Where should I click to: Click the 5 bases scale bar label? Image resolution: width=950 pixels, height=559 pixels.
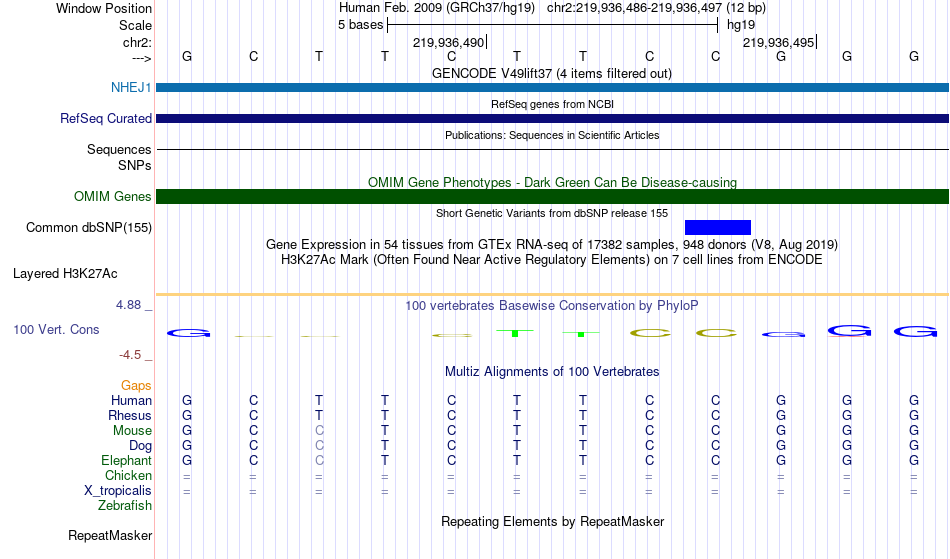pyautogui.click(x=360, y=25)
